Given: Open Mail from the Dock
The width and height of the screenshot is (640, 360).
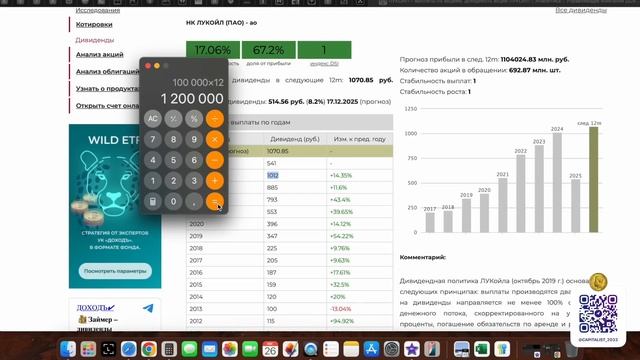Looking at the screenshot, I should tap(209, 349).
